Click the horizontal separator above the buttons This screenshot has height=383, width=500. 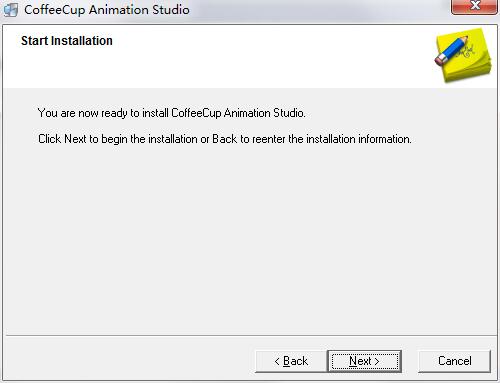click(x=251, y=335)
